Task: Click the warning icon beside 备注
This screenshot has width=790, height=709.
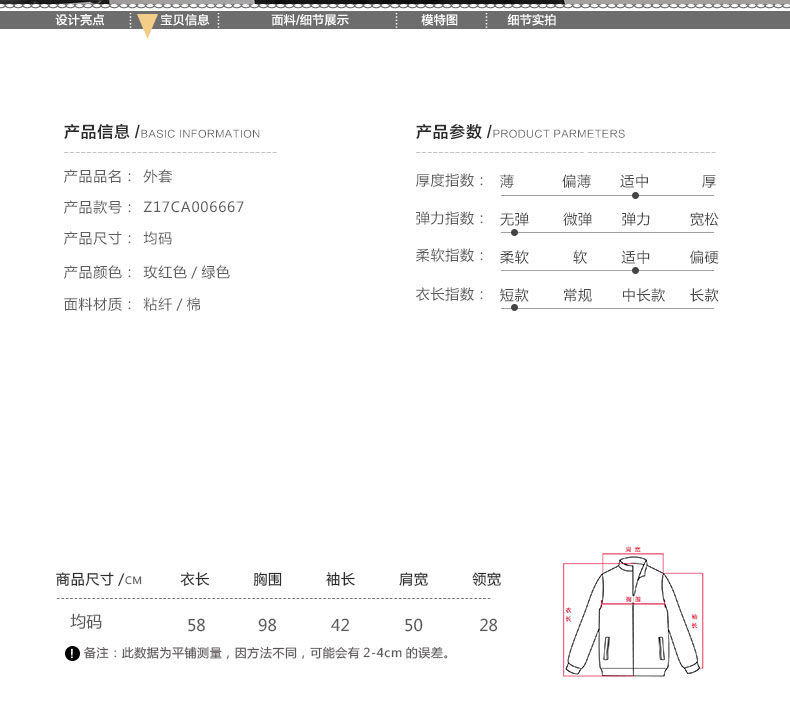Action: (71, 654)
